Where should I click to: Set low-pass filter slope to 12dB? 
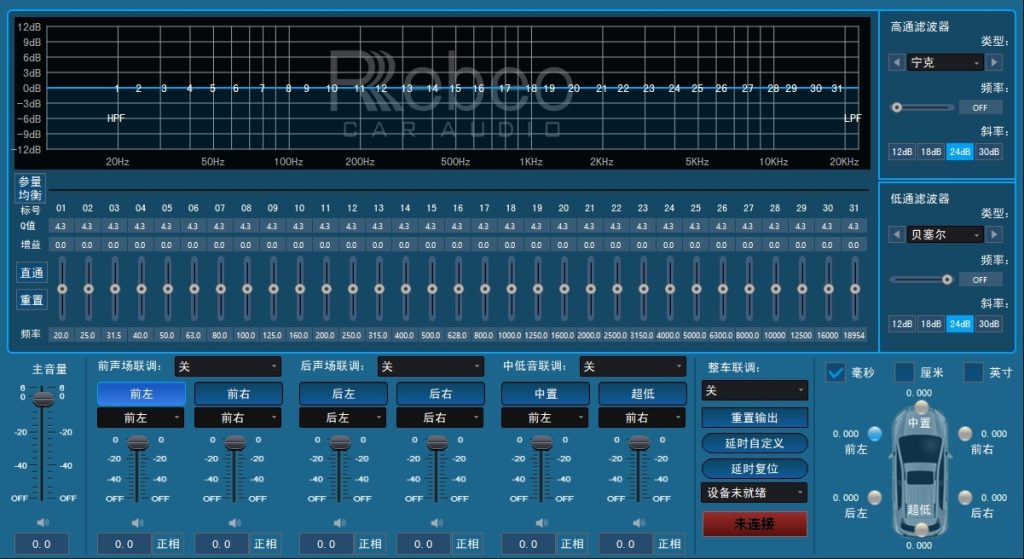(902, 324)
